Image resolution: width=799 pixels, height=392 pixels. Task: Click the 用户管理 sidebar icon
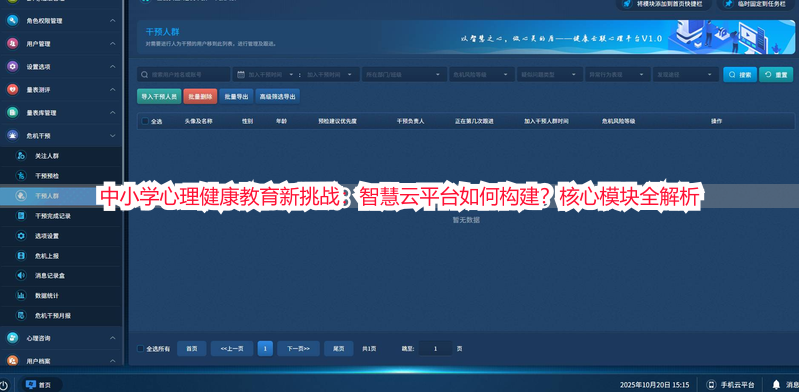tap(13, 44)
